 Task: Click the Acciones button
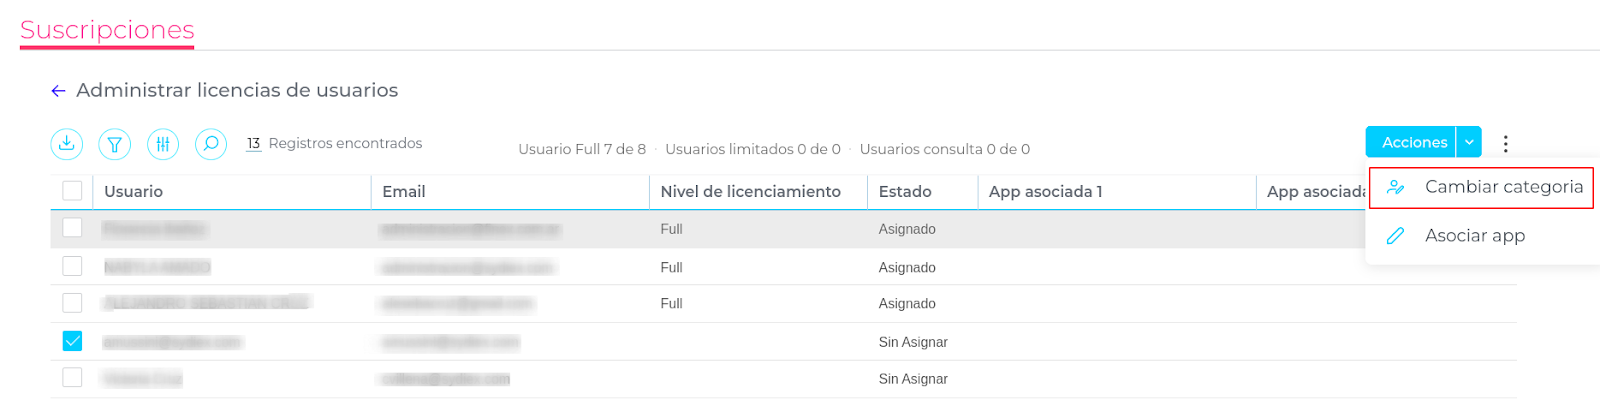[1413, 142]
